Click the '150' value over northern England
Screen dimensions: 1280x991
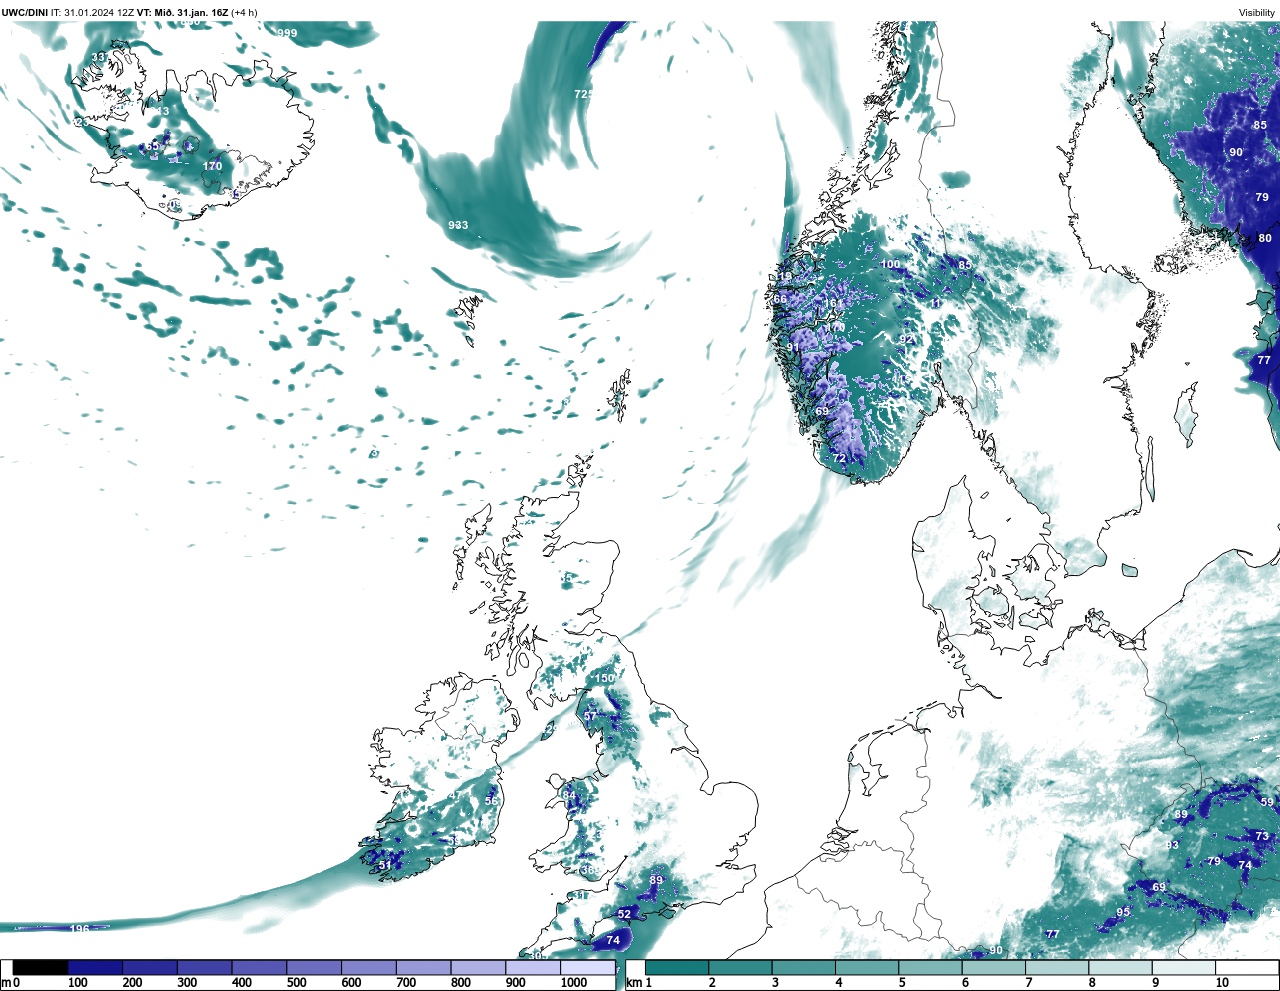click(x=605, y=679)
